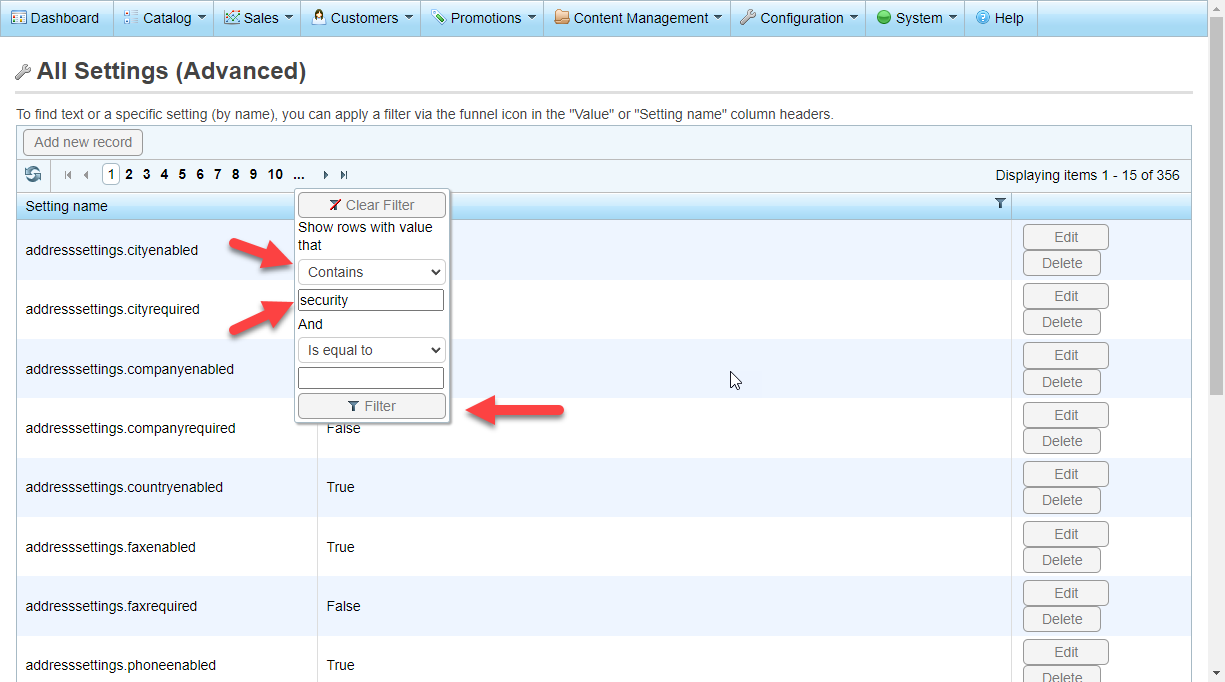Jump to last page arrow icon

coord(344,175)
